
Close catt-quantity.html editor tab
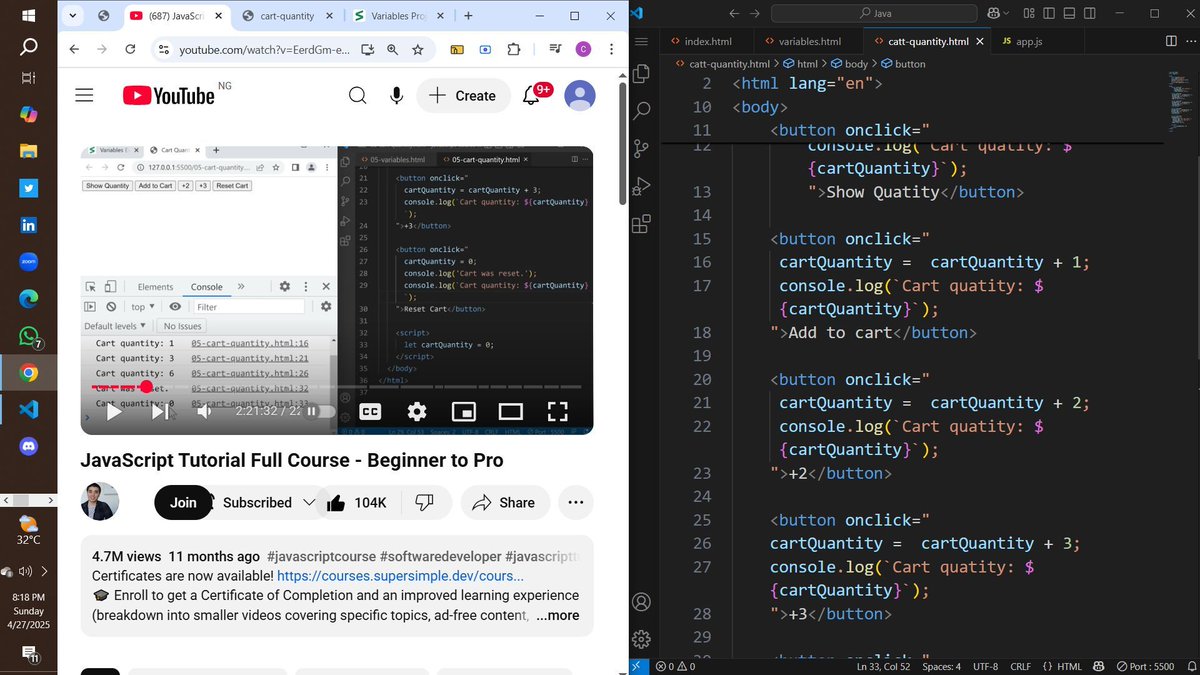click(980, 41)
